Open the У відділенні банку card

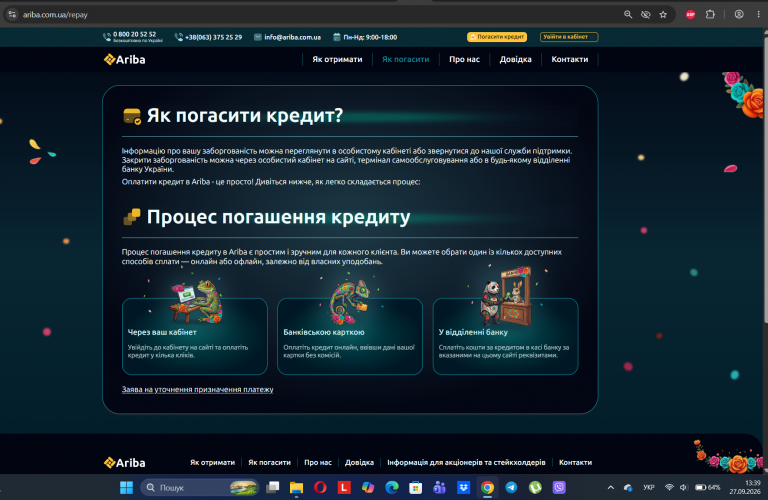(x=505, y=336)
